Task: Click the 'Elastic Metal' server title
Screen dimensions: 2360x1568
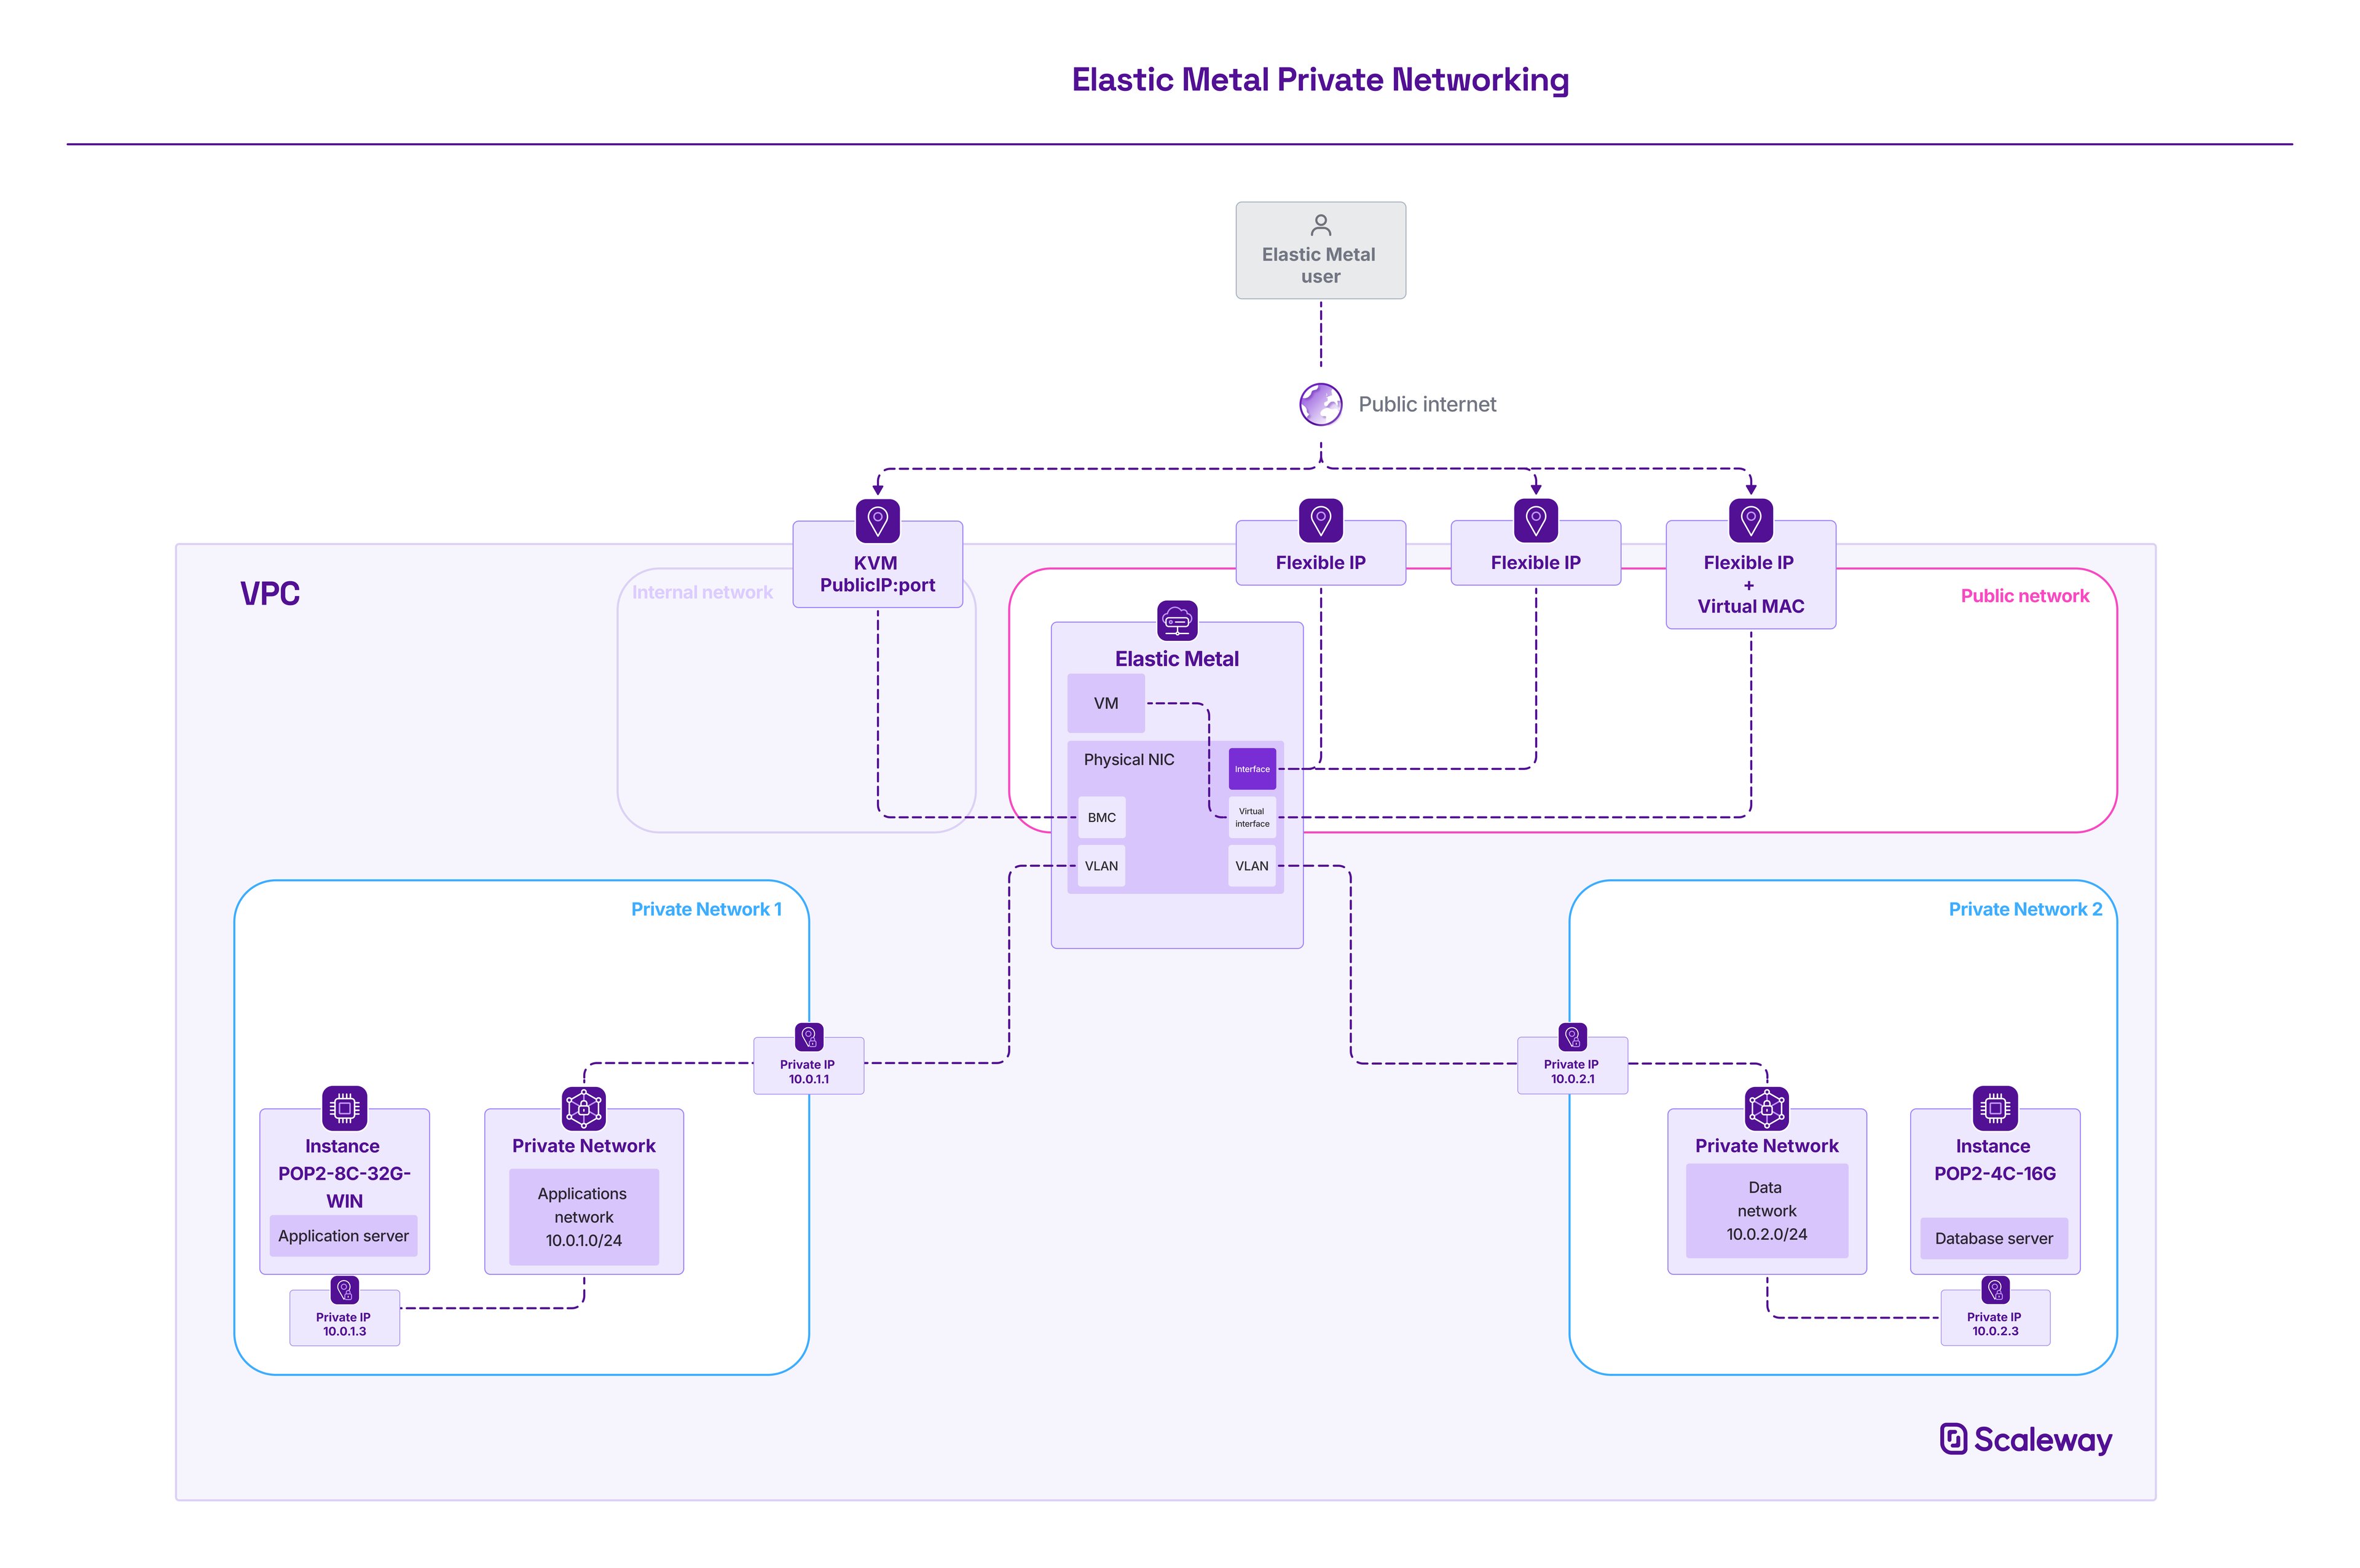Action: [1177, 659]
